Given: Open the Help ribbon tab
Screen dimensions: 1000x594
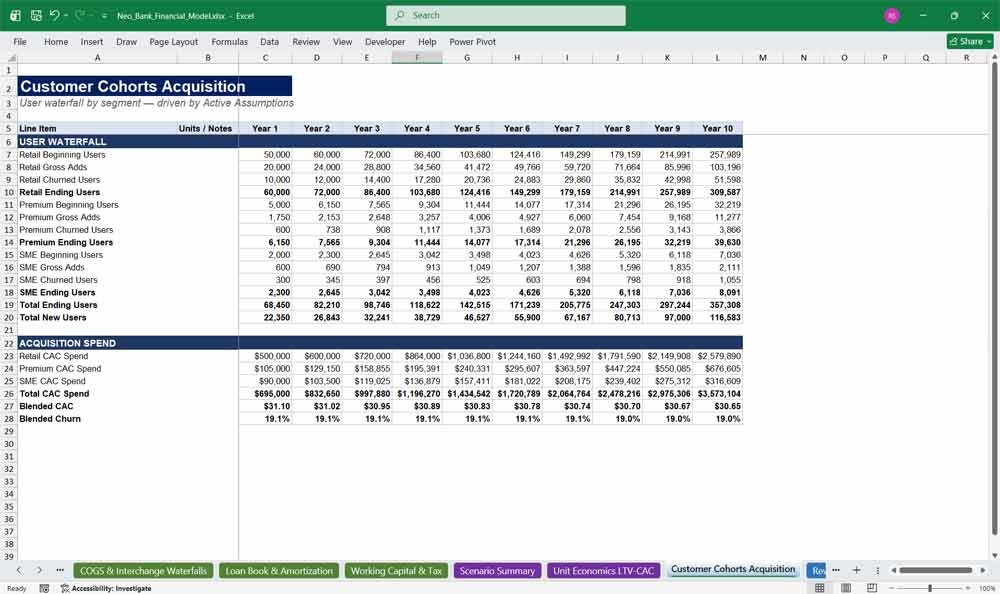Looking at the screenshot, I should click(427, 41).
